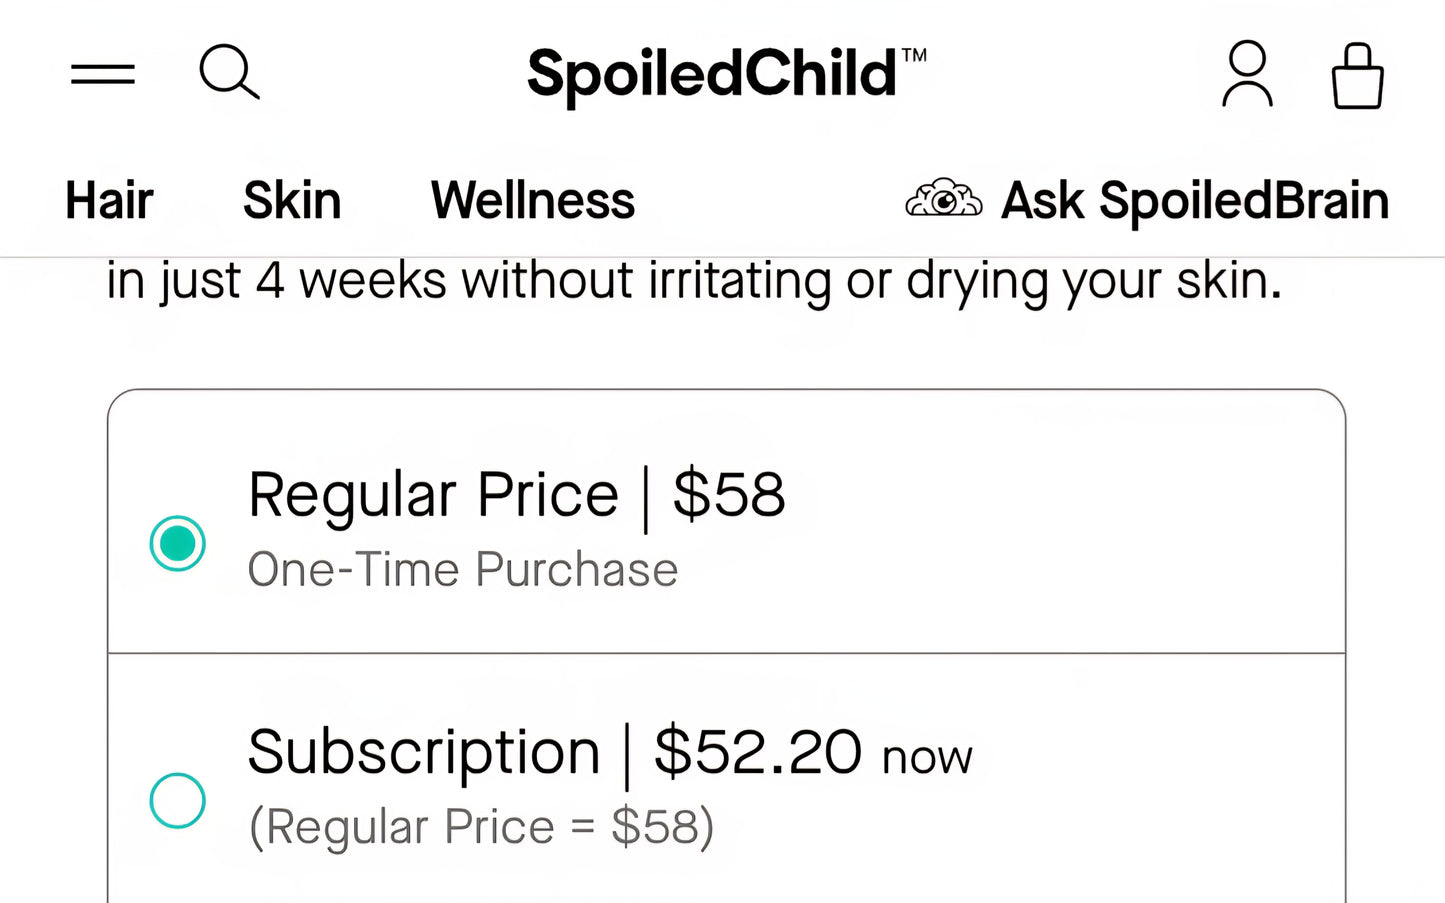Viewport: 1445px width, 903px height.
Task: Click the "One-Time Purchase" subtitle text
Action: pyautogui.click(x=462, y=570)
